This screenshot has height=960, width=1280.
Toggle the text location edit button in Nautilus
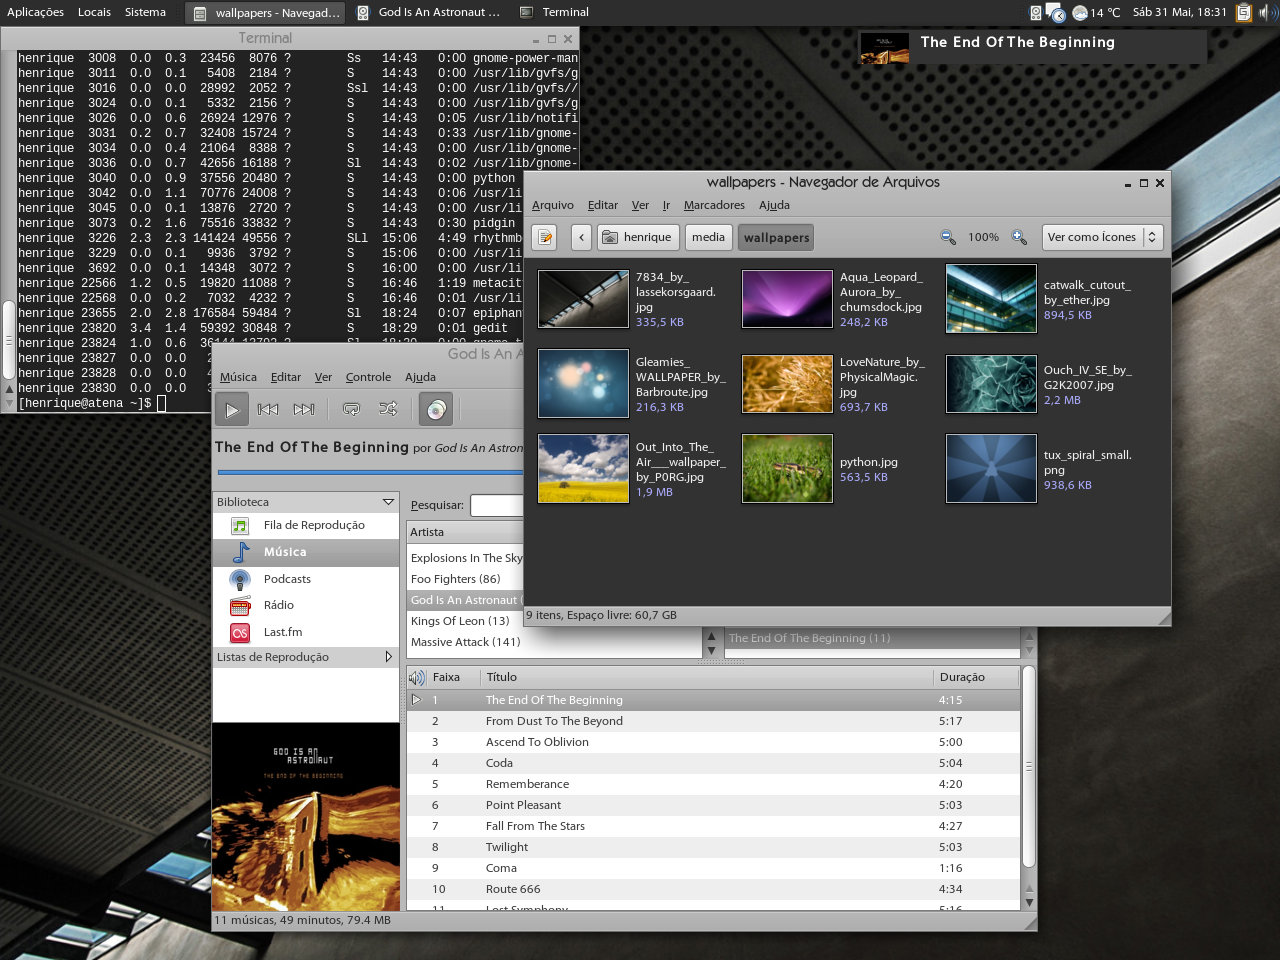point(545,237)
